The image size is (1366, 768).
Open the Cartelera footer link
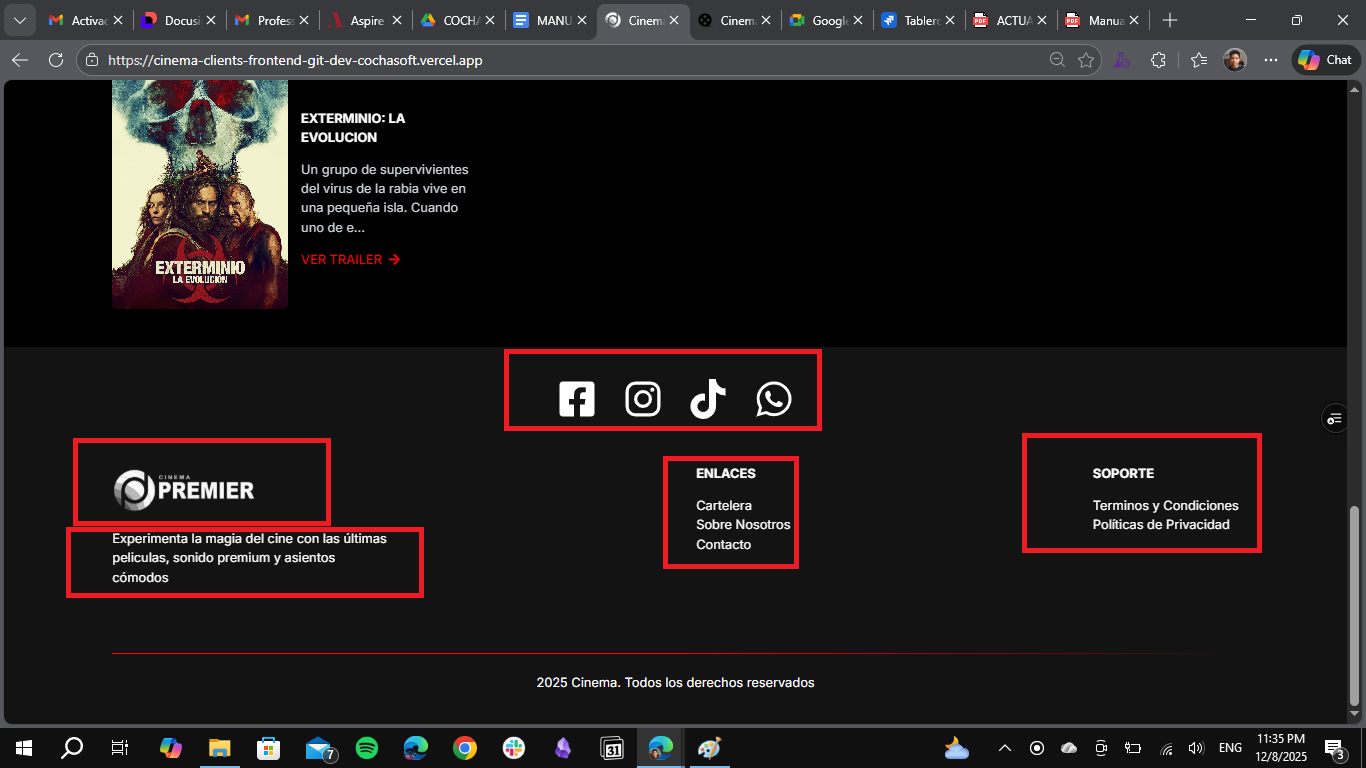click(723, 505)
